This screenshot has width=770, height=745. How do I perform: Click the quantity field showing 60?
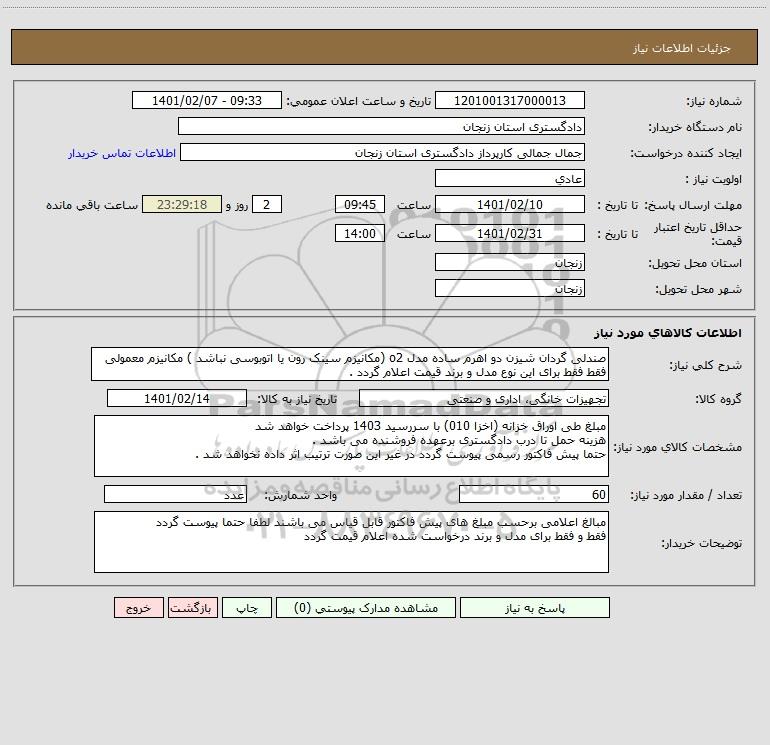534,495
